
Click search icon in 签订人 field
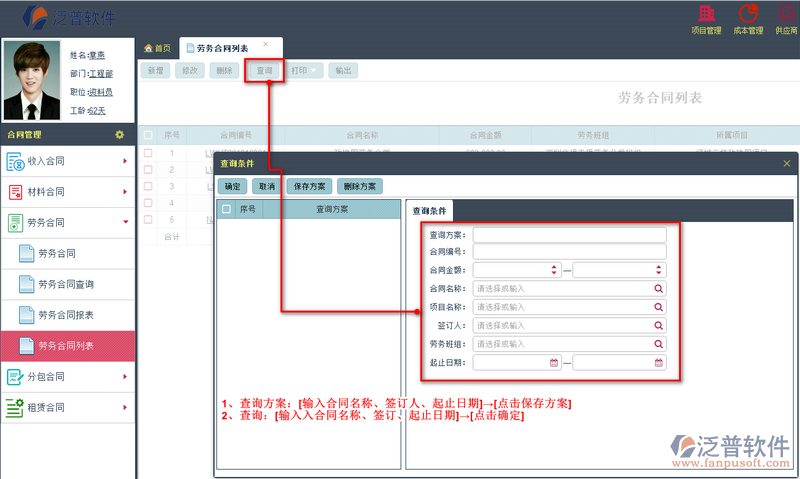click(x=659, y=326)
